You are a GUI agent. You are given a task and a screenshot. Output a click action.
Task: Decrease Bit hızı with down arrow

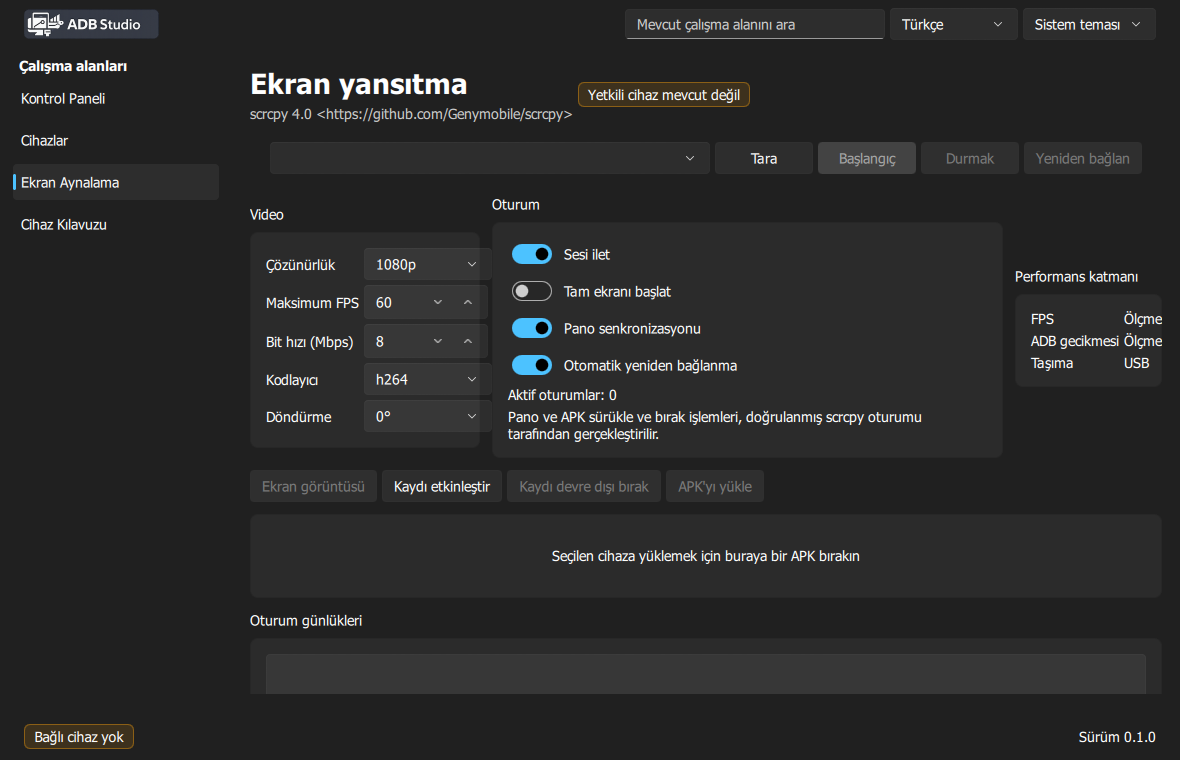tap(438, 342)
